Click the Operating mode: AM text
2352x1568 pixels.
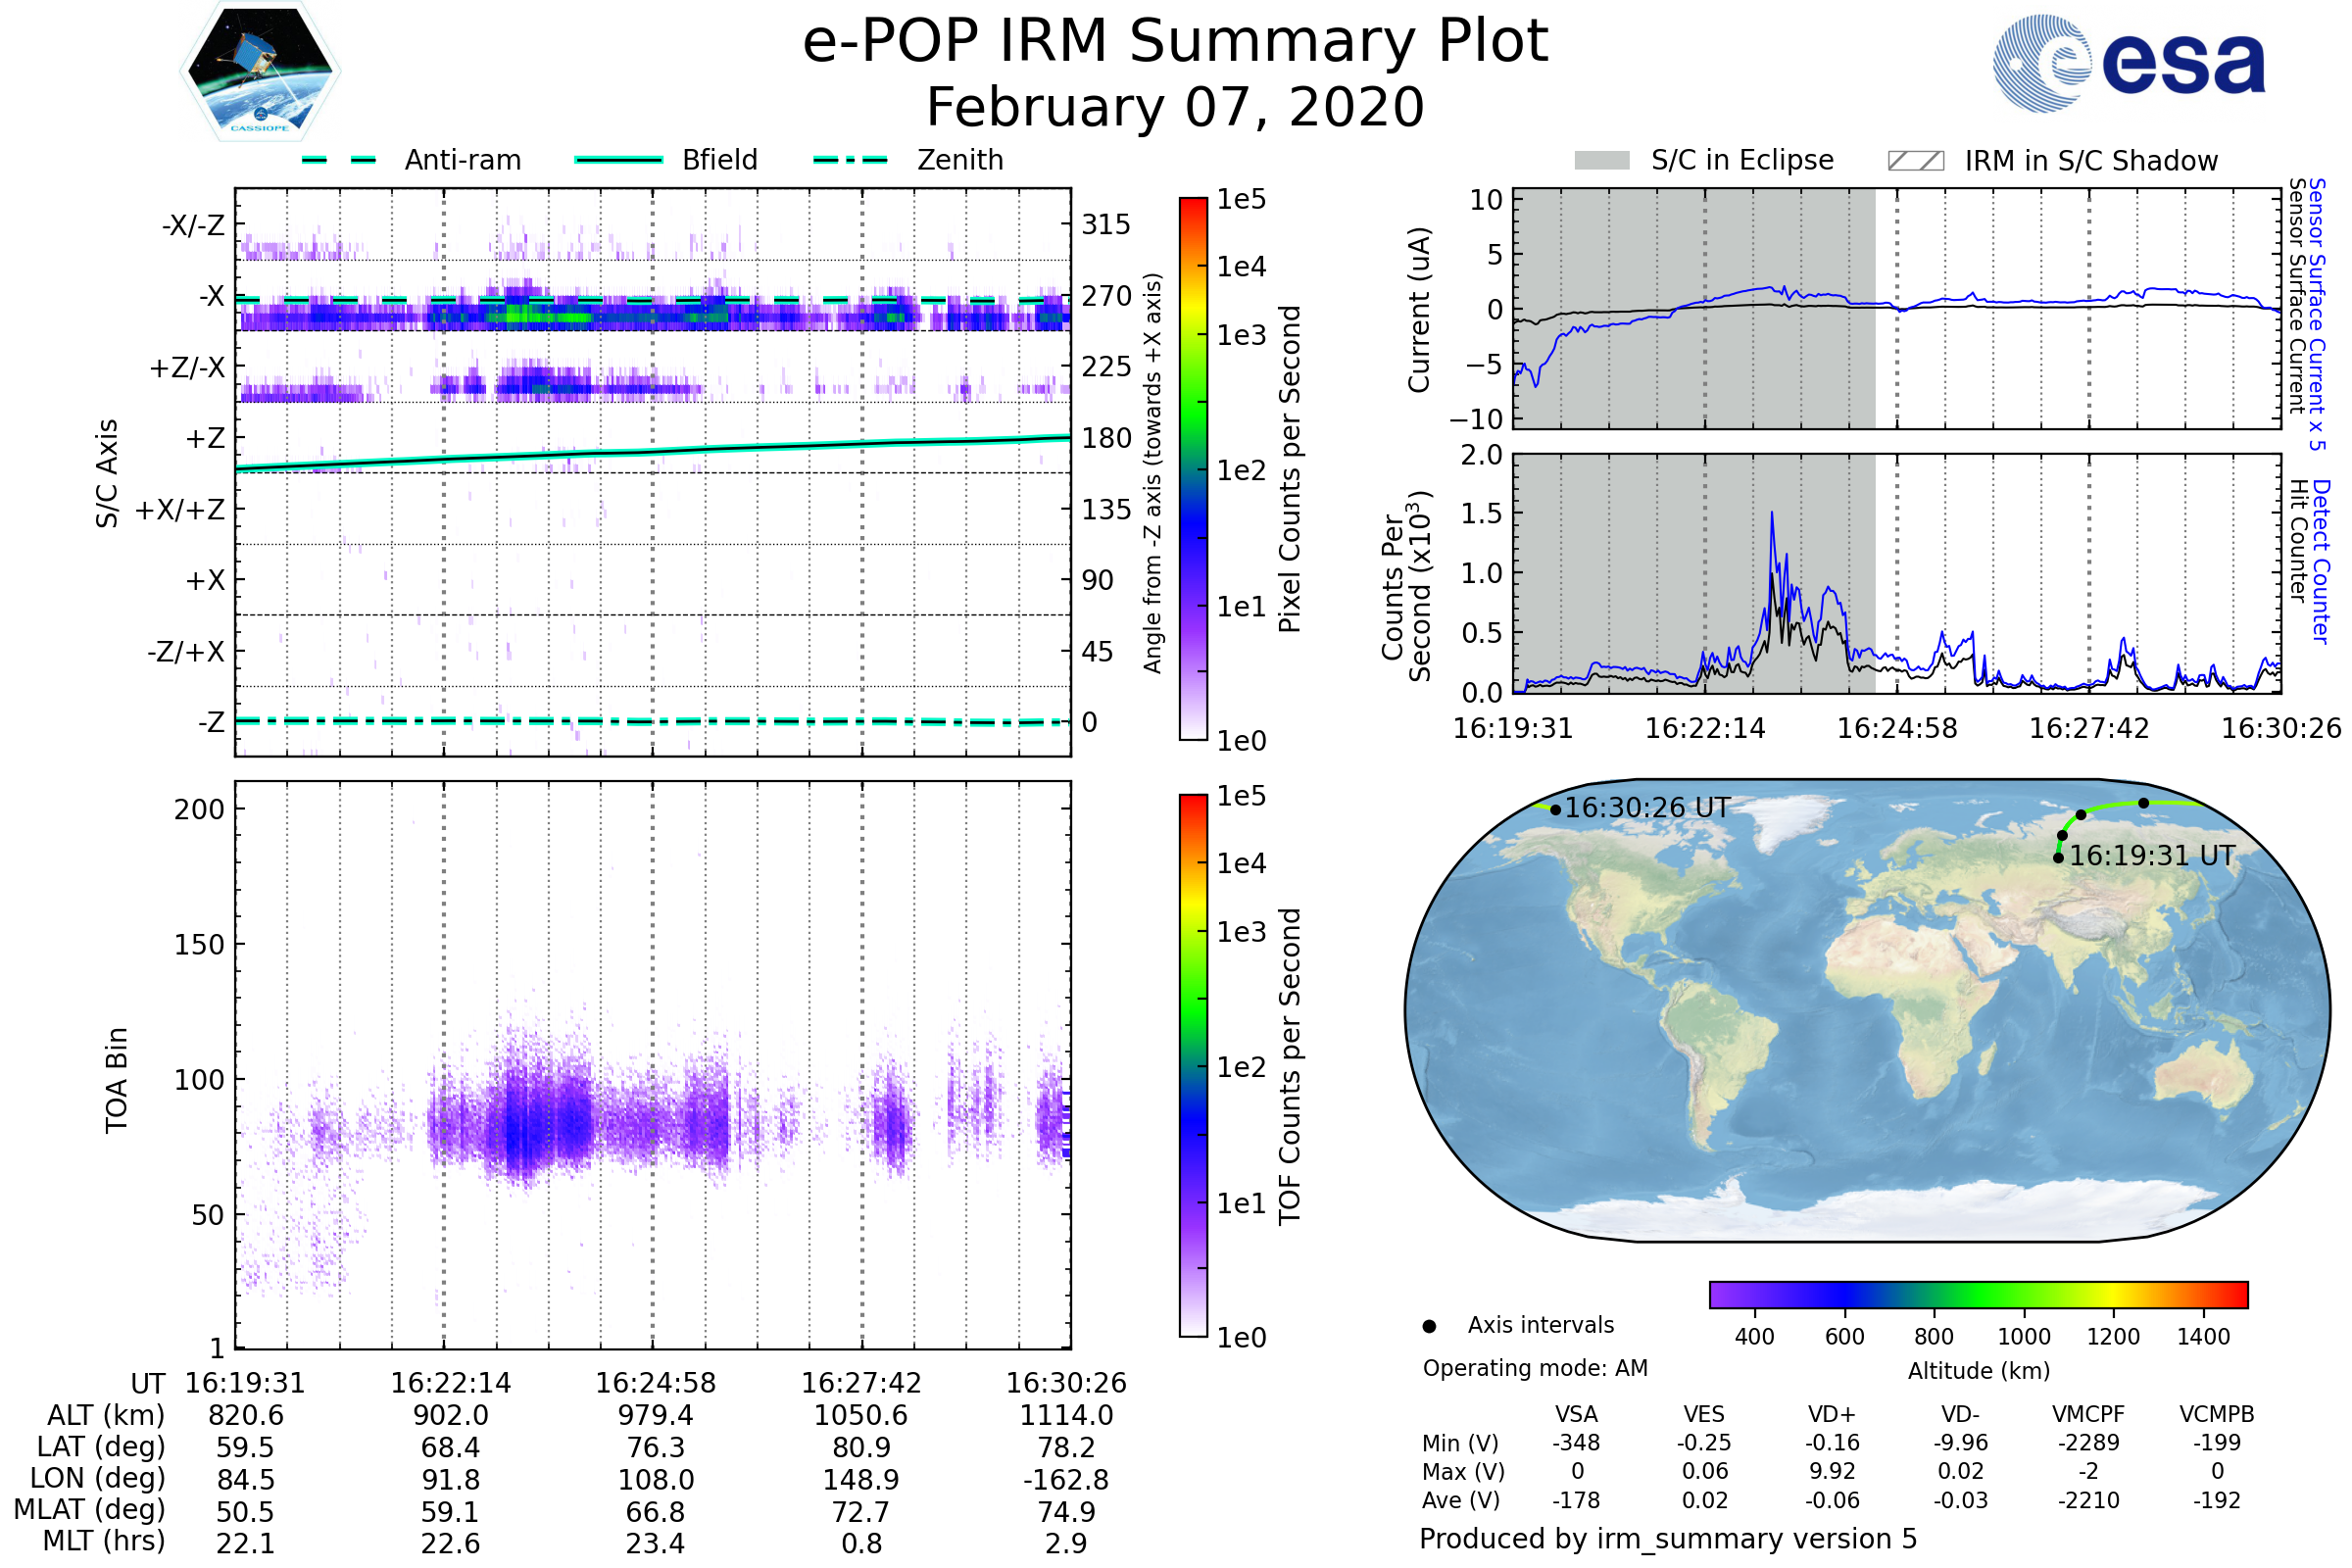[x=1535, y=1368]
